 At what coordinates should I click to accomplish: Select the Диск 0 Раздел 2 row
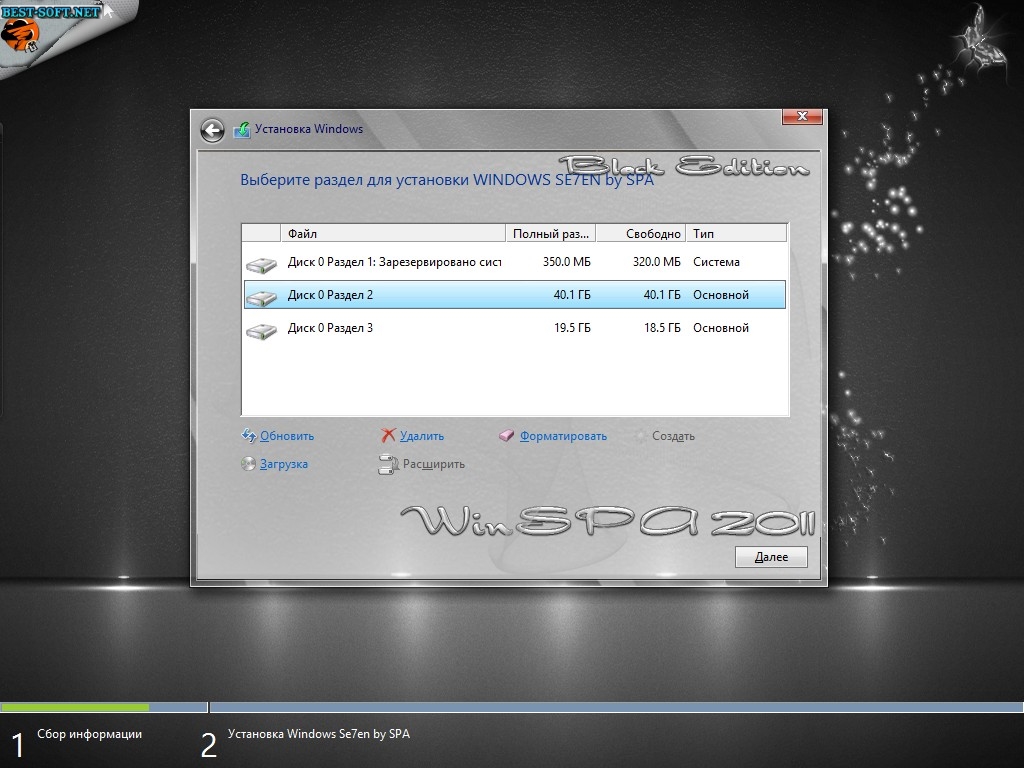point(515,295)
